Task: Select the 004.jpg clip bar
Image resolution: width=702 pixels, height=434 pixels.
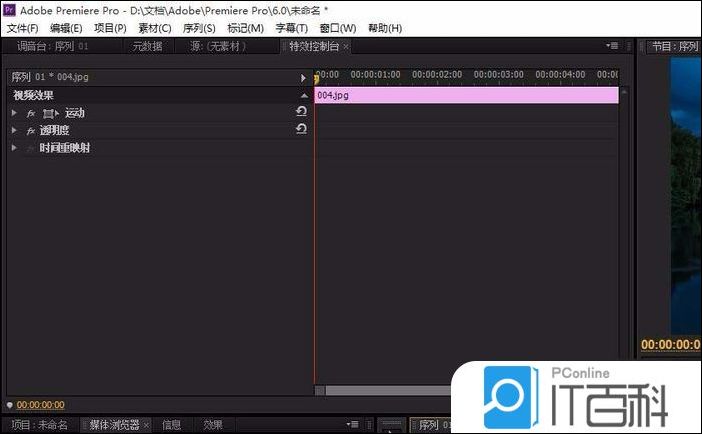Action: click(465, 95)
